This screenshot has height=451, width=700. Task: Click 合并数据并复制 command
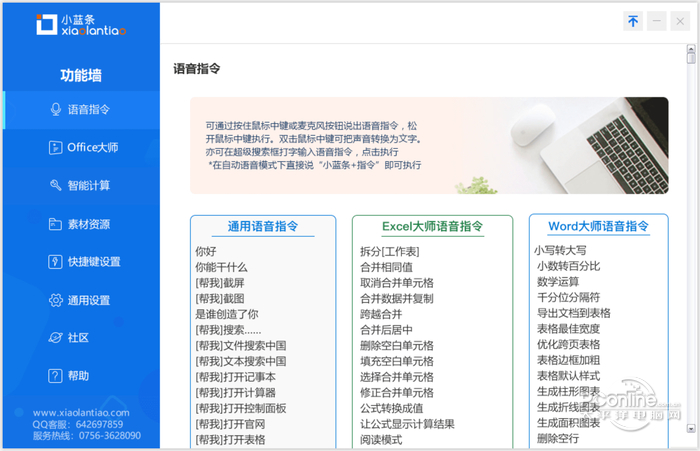(x=397, y=298)
